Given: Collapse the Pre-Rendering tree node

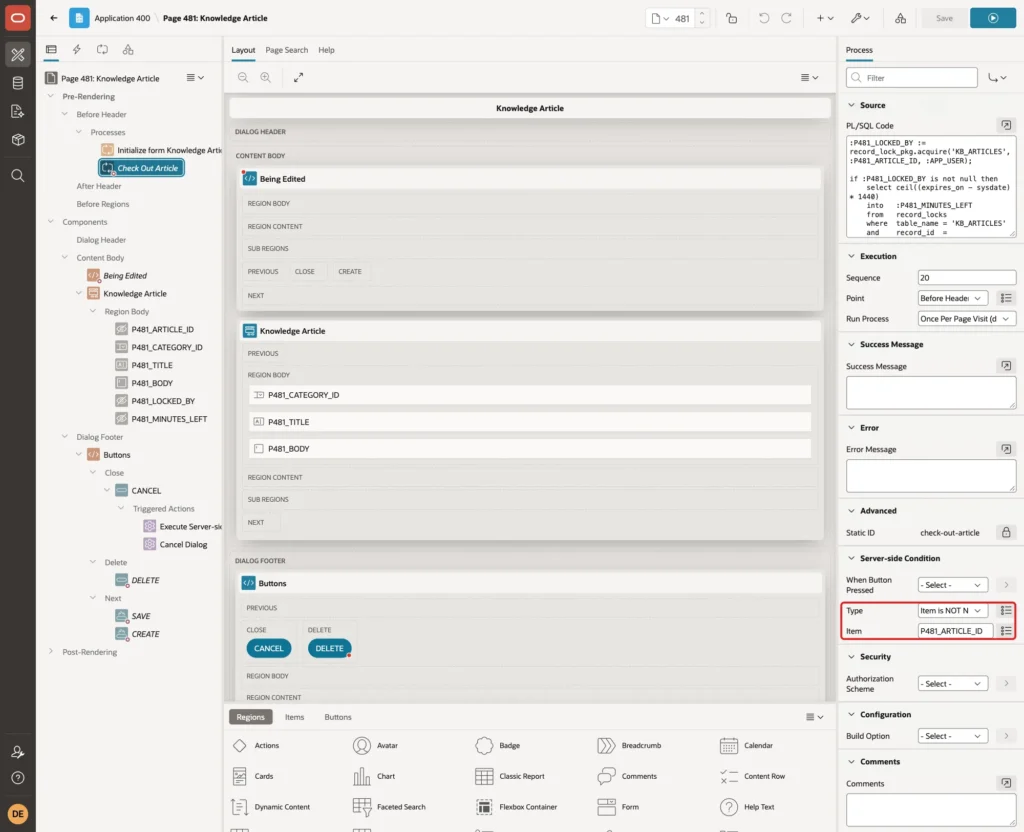Looking at the screenshot, I should (x=50, y=96).
